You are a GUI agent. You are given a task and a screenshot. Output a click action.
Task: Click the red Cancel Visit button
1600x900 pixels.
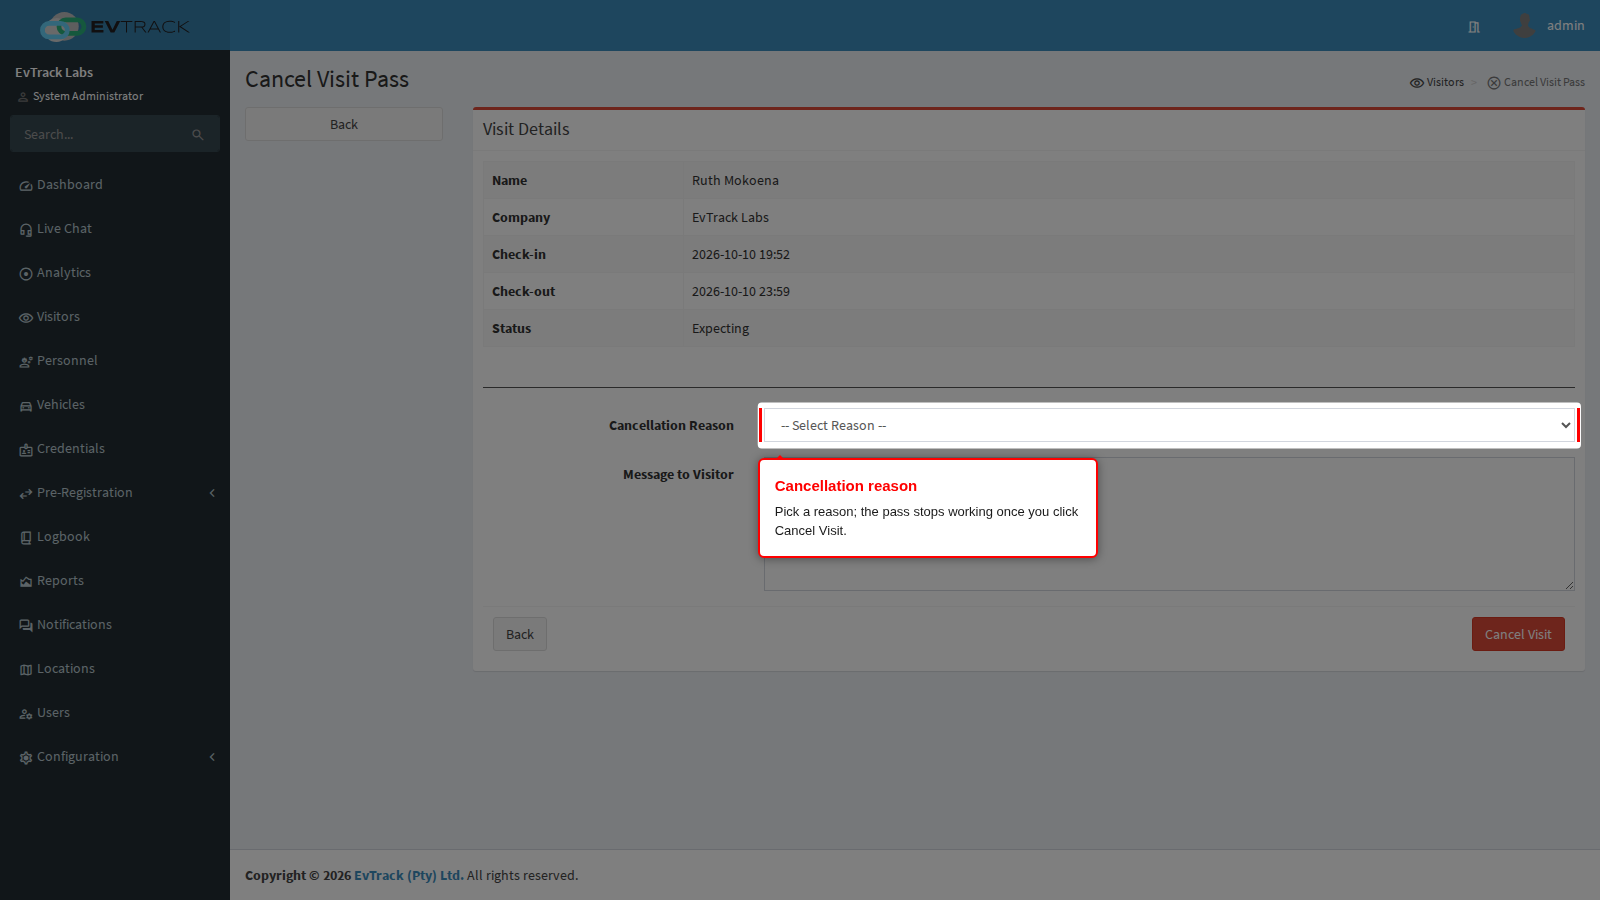(1518, 634)
